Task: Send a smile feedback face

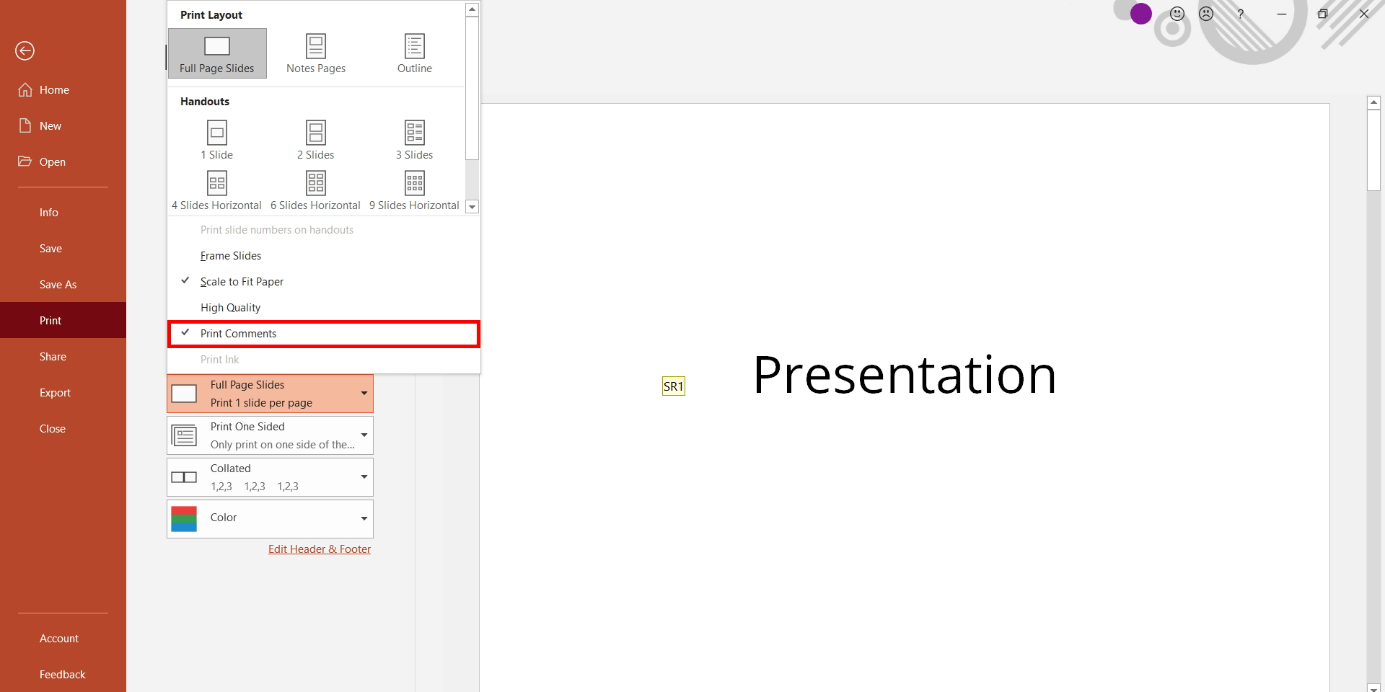Action: [1177, 14]
